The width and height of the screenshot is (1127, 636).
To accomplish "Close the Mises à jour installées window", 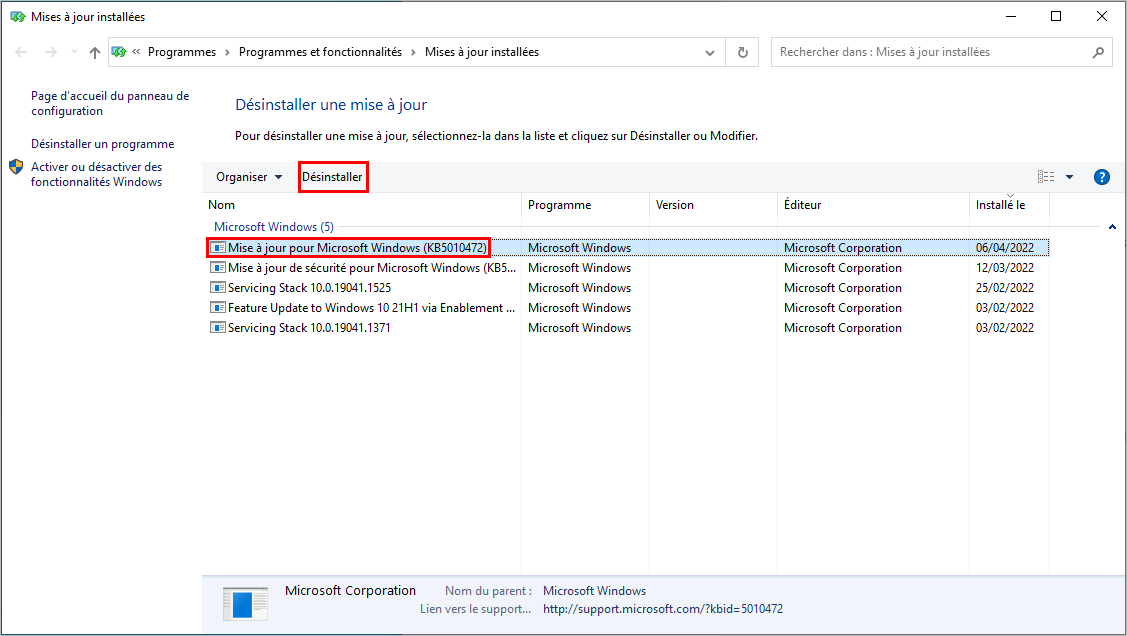I will [x=1102, y=17].
